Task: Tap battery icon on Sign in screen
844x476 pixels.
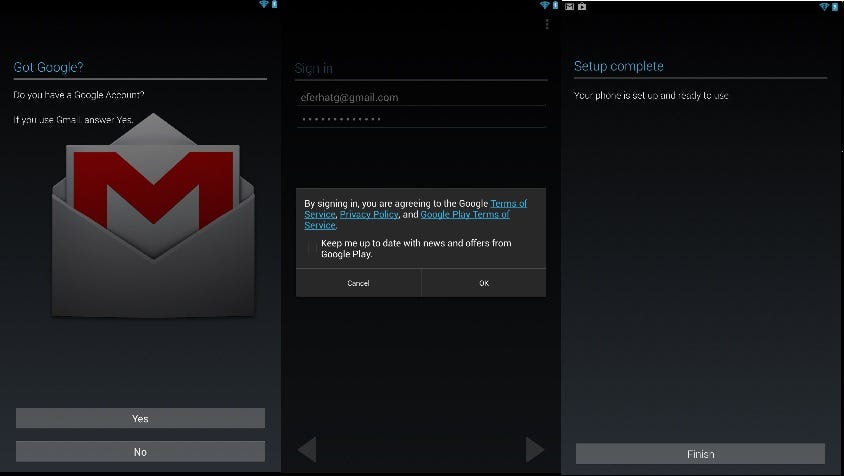Action: pyautogui.click(x=555, y=5)
